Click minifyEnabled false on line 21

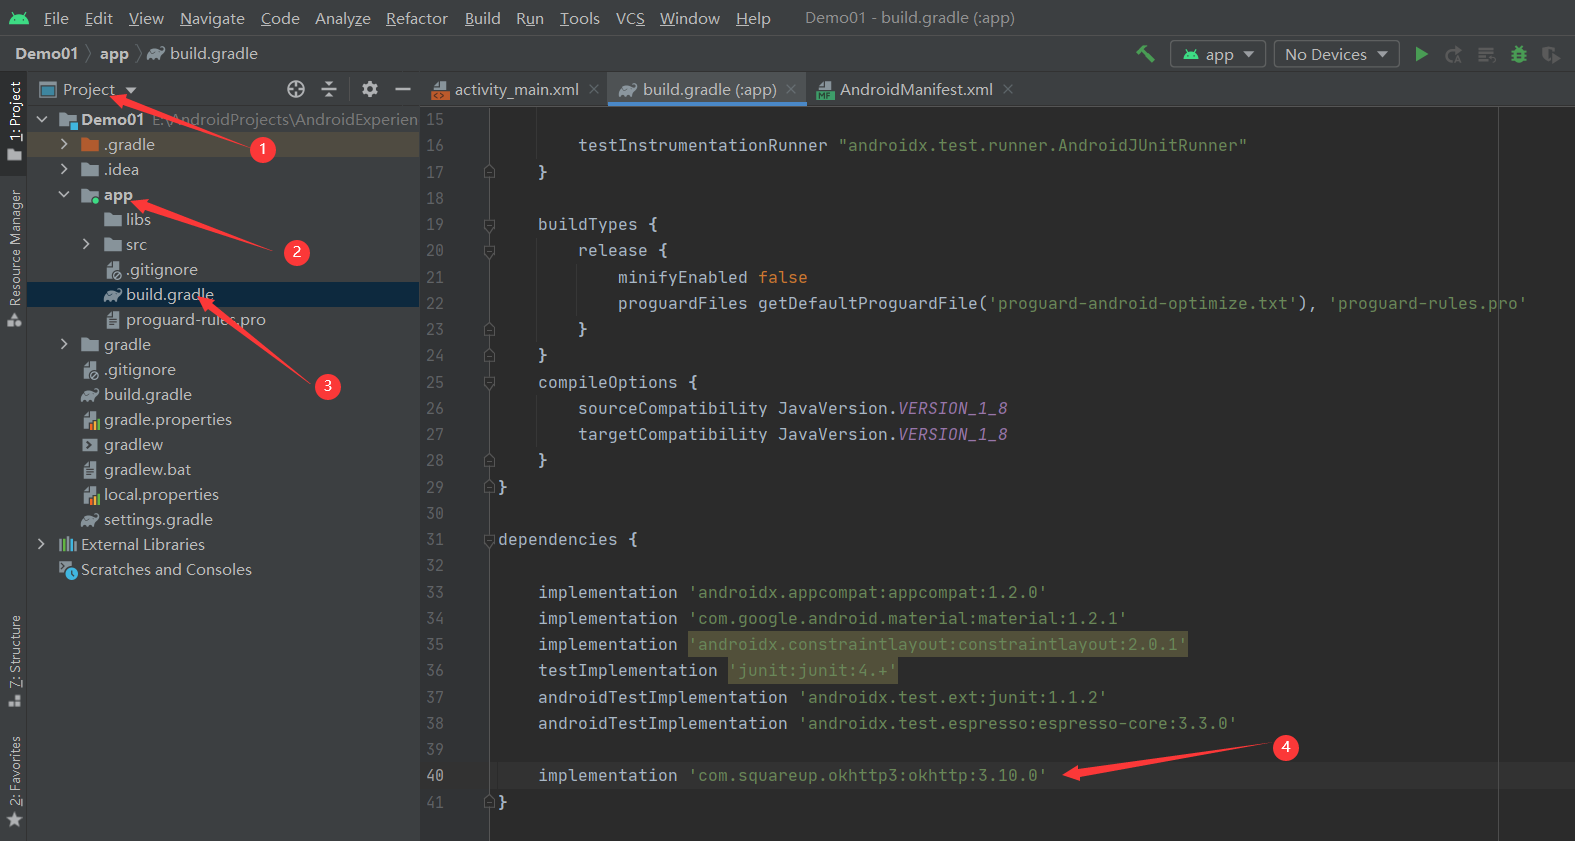712,277
